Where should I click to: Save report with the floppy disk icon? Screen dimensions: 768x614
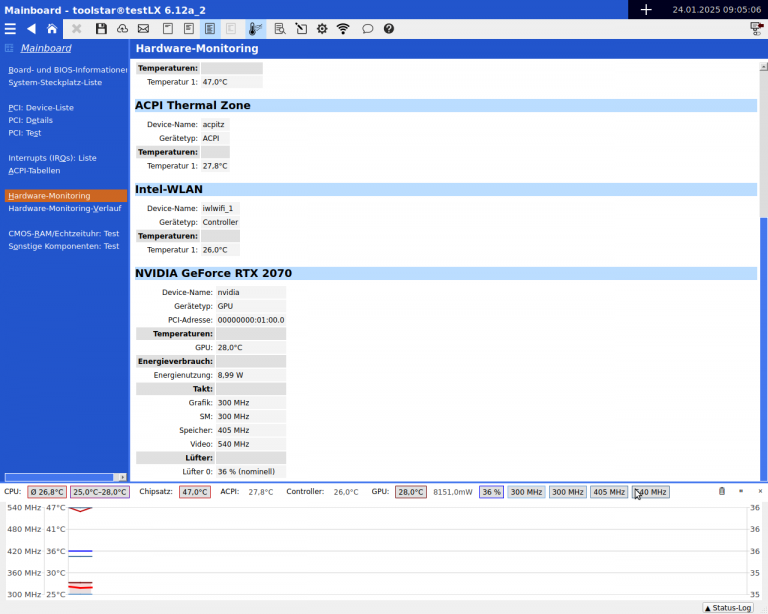click(x=101, y=29)
